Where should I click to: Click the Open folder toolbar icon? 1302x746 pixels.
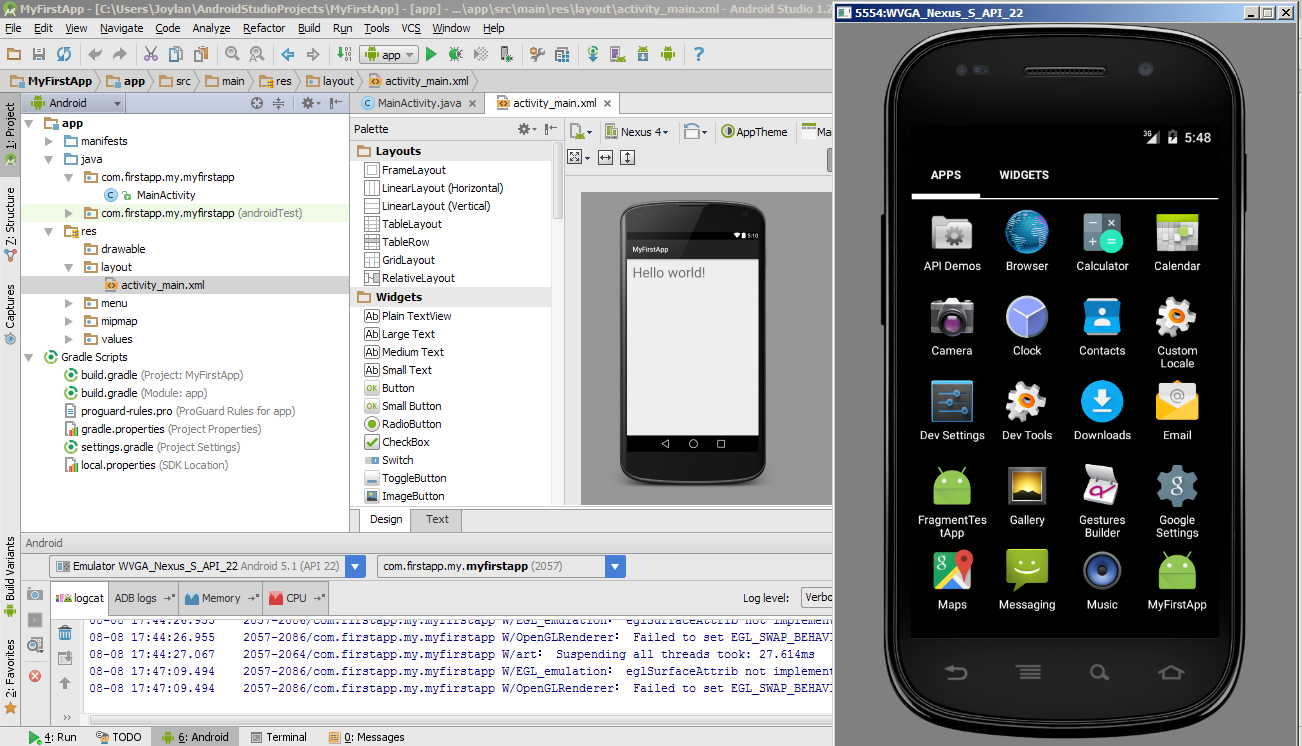coord(14,54)
